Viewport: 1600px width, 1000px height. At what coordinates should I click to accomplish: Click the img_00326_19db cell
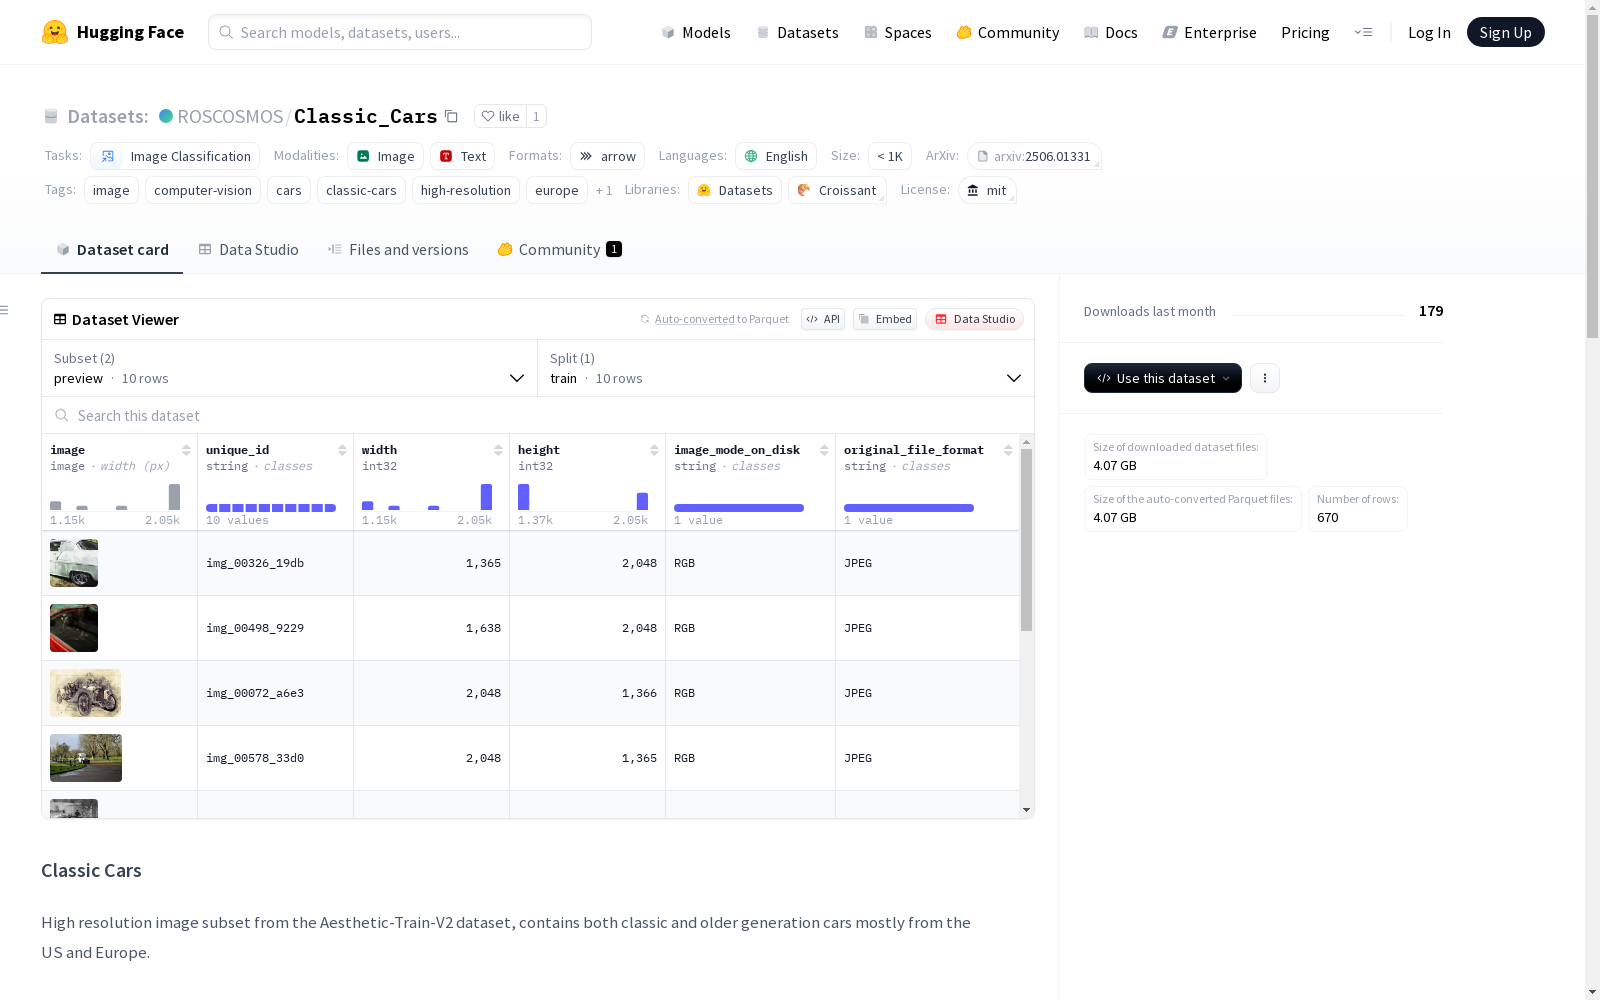275,563
